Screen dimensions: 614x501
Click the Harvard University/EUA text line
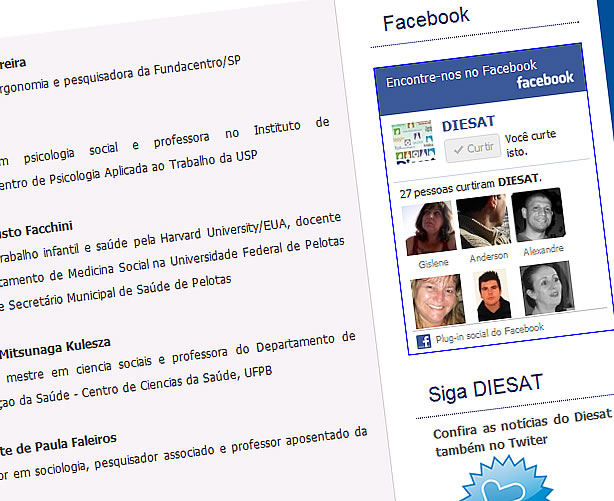coord(170,237)
